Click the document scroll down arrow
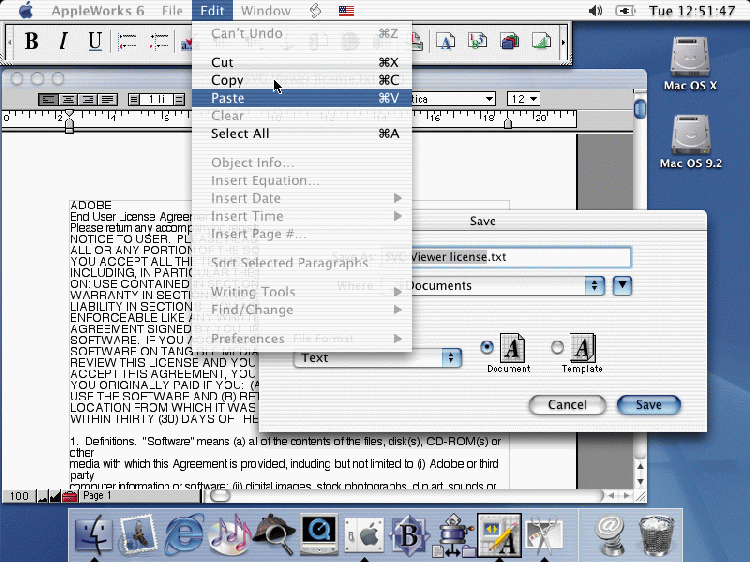The height and width of the screenshot is (562, 750). (640, 481)
